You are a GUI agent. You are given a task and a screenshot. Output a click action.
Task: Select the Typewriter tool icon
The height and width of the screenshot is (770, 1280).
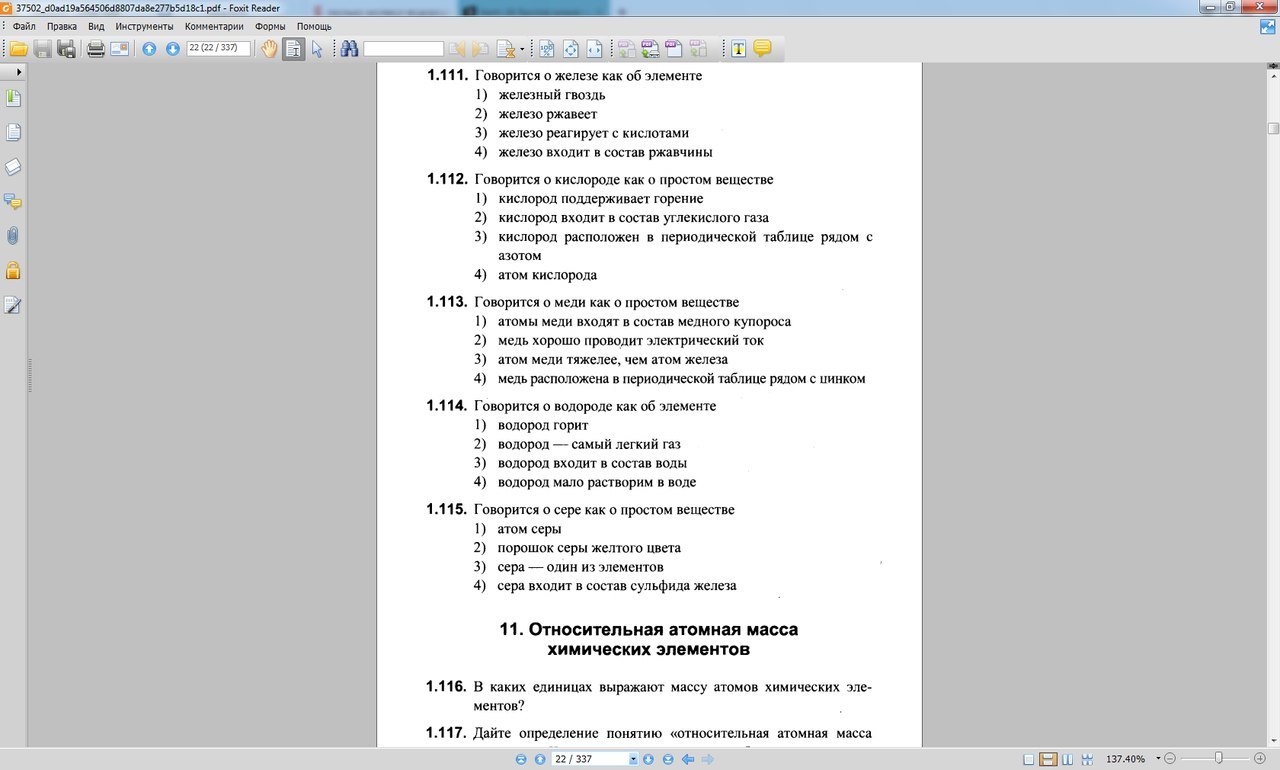click(x=739, y=49)
